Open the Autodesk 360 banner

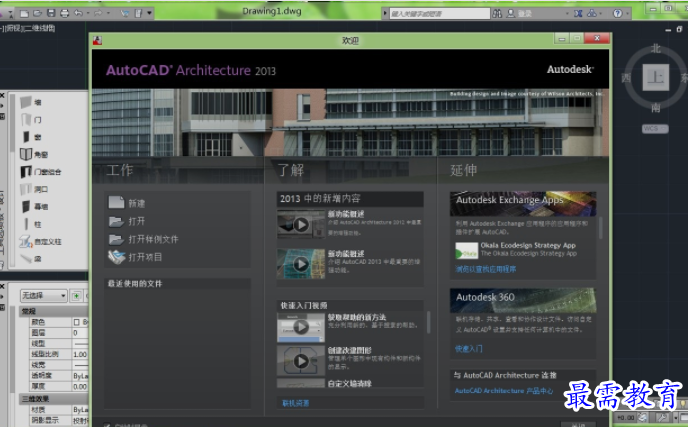523,300
